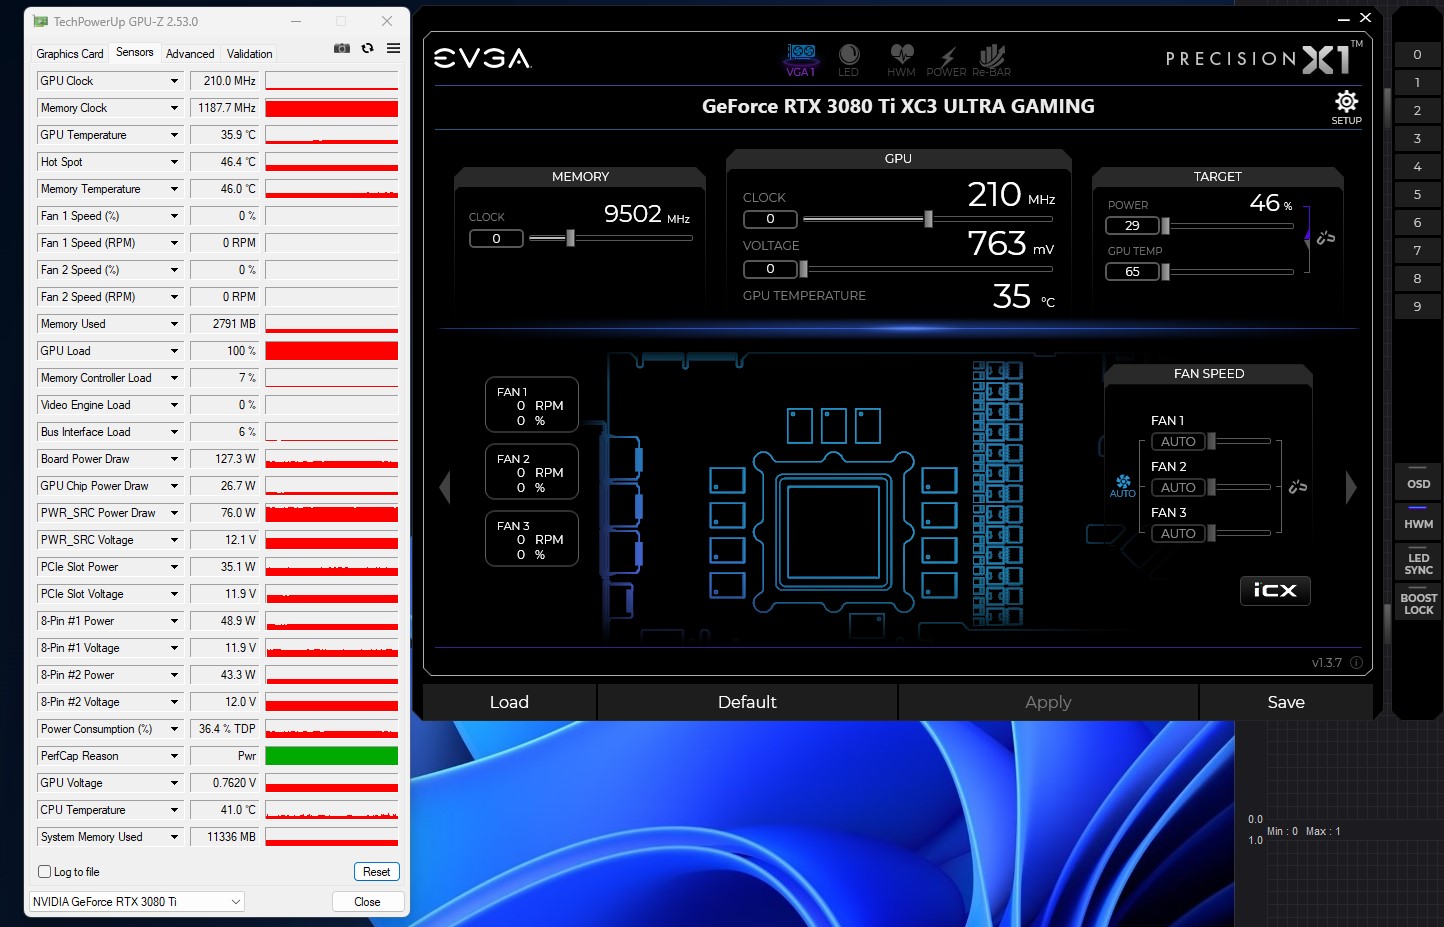
Task: Click the Apply button
Action: tap(1048, 702)
